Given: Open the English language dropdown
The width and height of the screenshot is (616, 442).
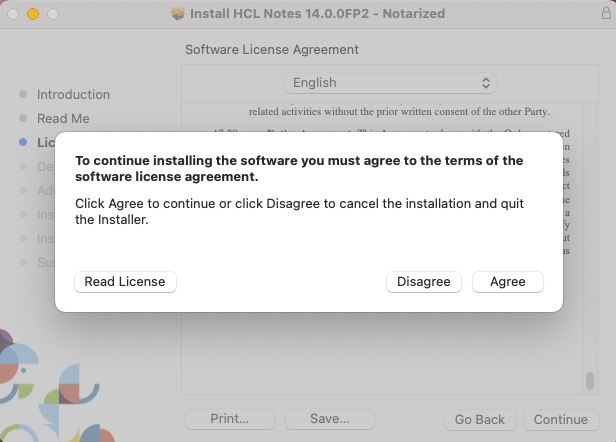Looking at the screenshot, I should (x=390, y=83).
